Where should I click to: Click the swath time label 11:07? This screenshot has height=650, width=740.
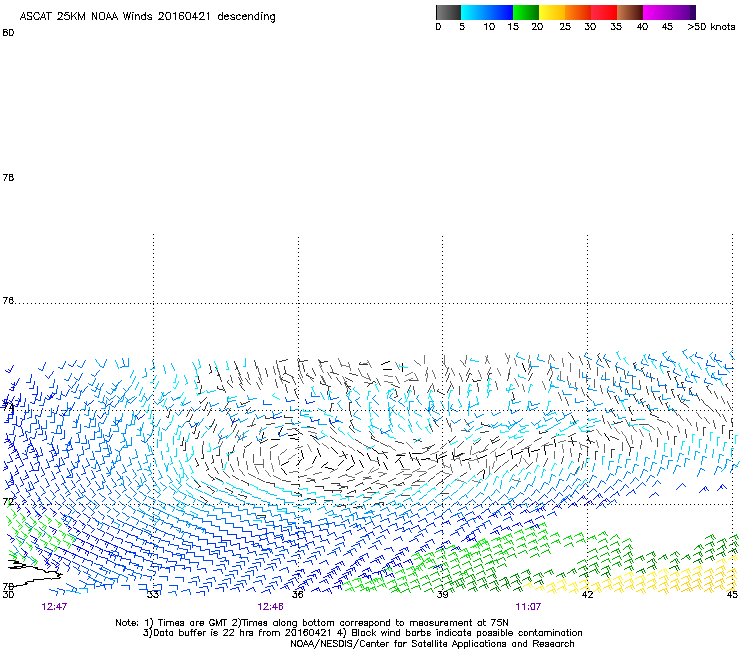528,607
